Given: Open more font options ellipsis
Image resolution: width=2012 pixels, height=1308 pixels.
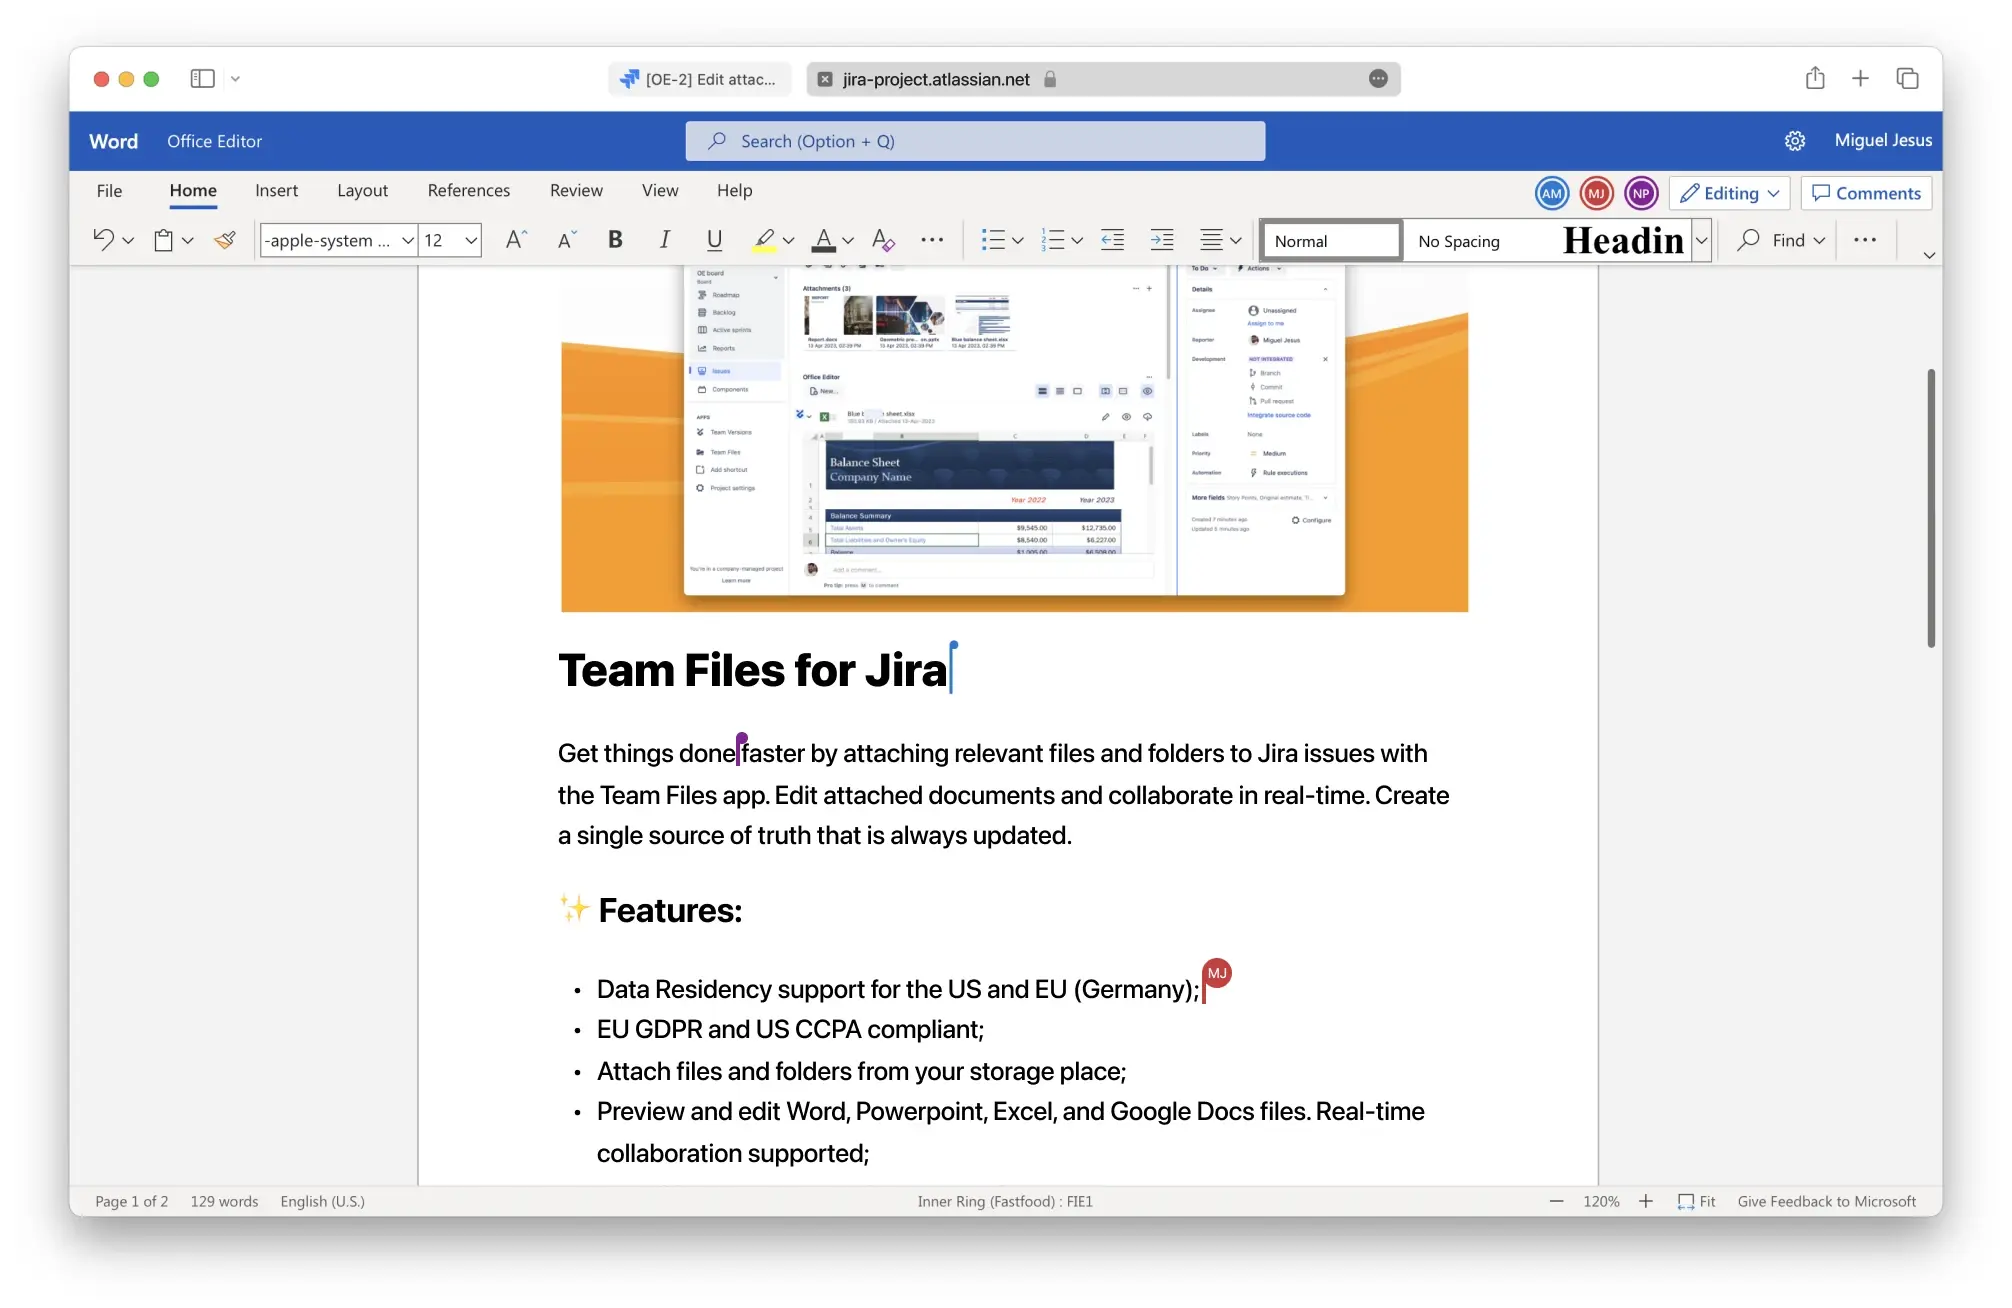Looking at the screenshot, I should pyautogui.click(x=932, y=240).
